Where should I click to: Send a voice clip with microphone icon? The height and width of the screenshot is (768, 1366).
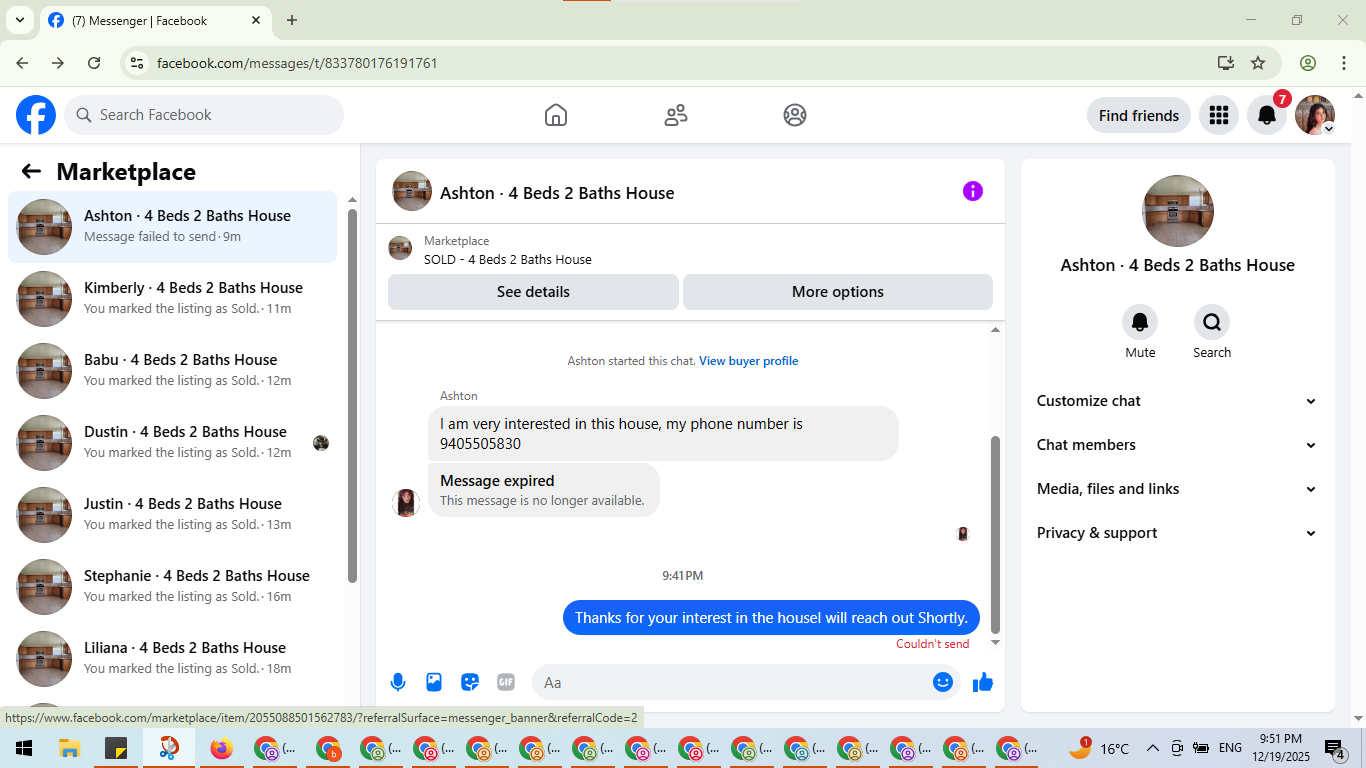point(398,682)
